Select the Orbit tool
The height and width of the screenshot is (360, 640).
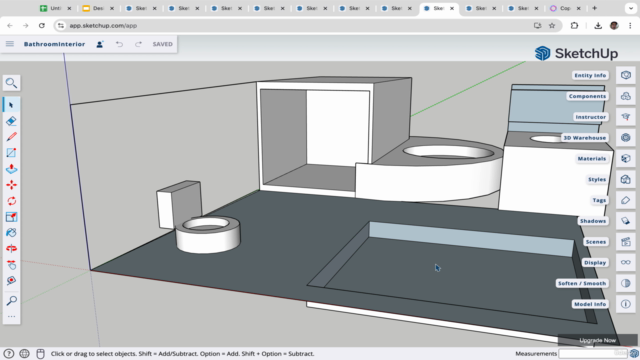[x=11, y=249]
